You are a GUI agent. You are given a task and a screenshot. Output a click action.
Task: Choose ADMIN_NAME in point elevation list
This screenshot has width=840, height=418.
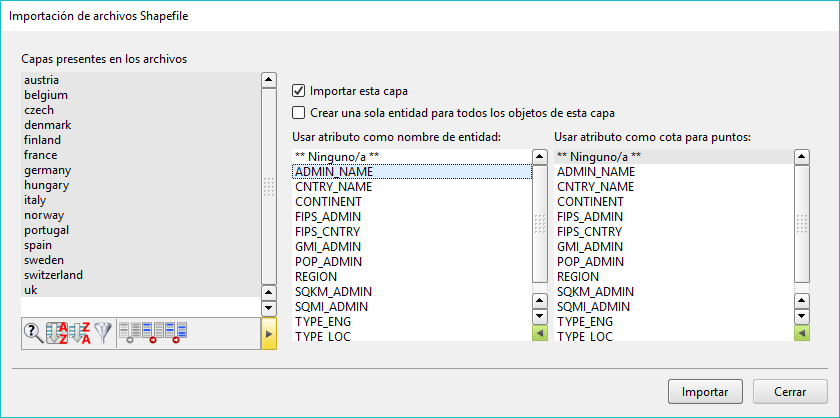pyautogui.click(x=674, y=172)
